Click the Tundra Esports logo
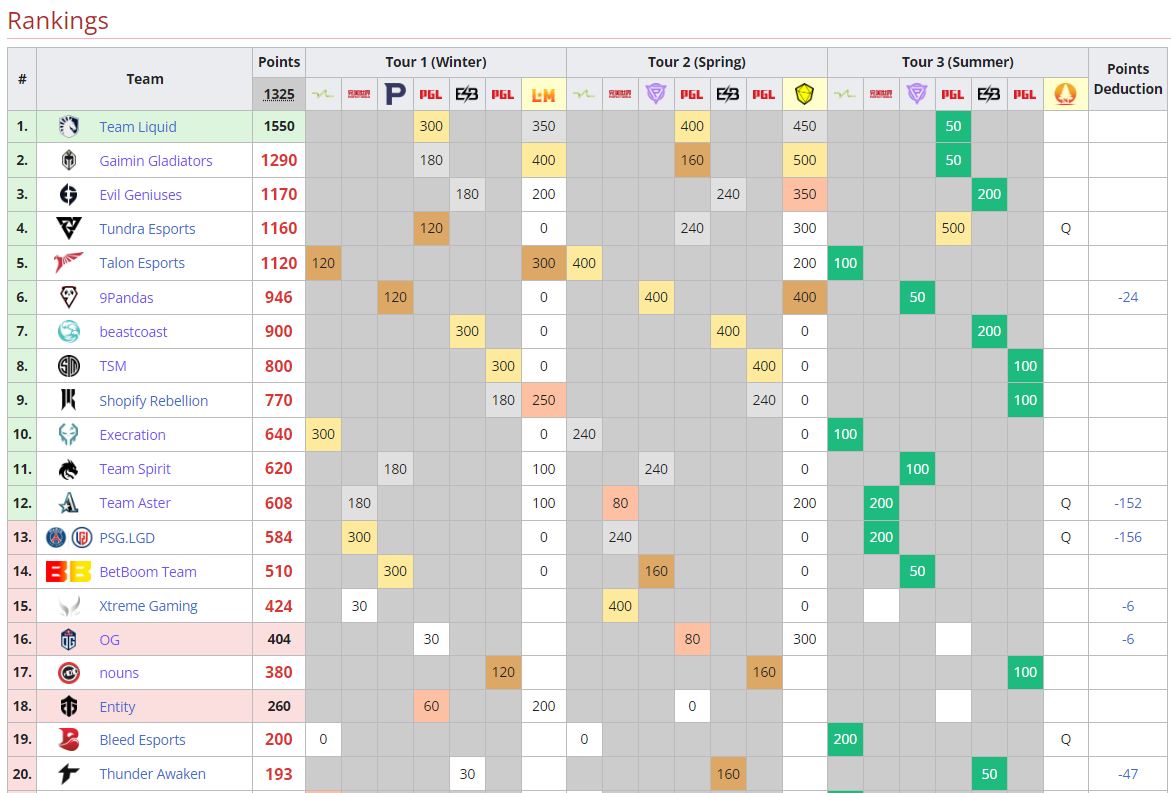1171x793 pixels. [x=69, y=229]
